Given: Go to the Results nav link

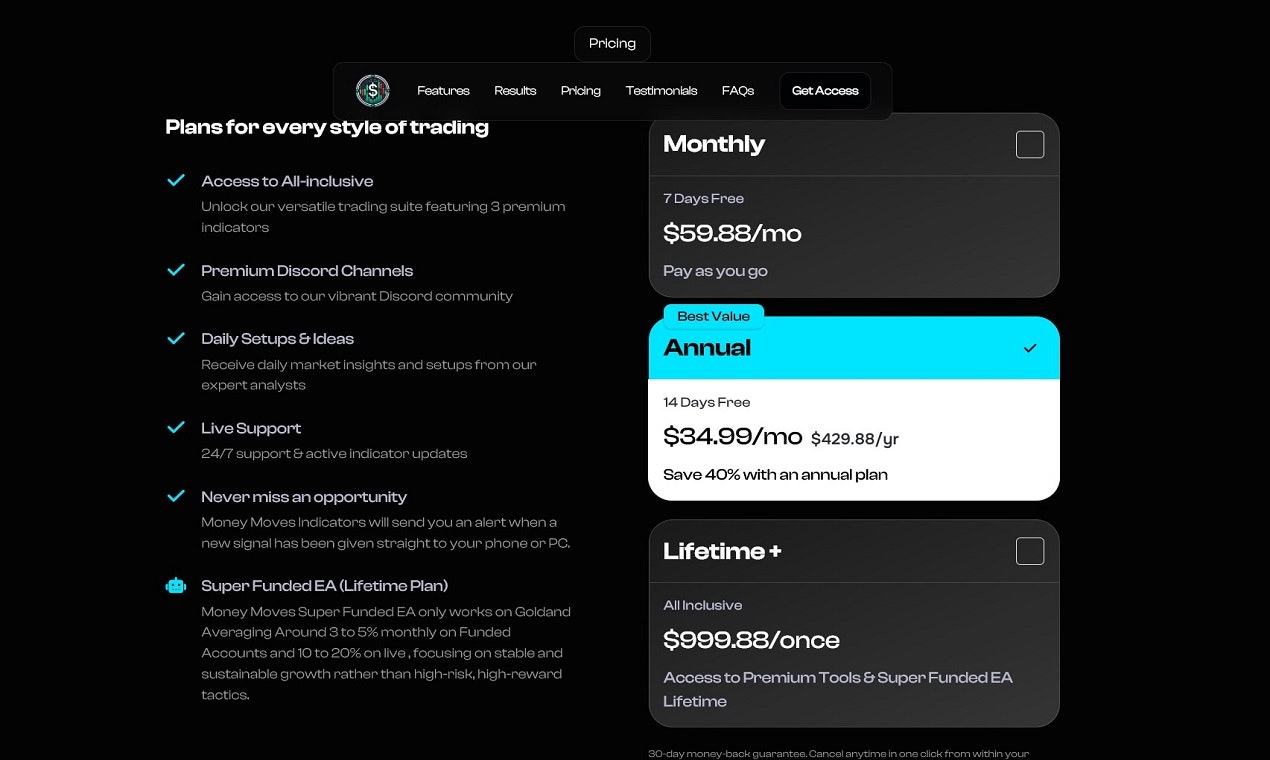Looking at the screenshot, I should tap(515, 91).
